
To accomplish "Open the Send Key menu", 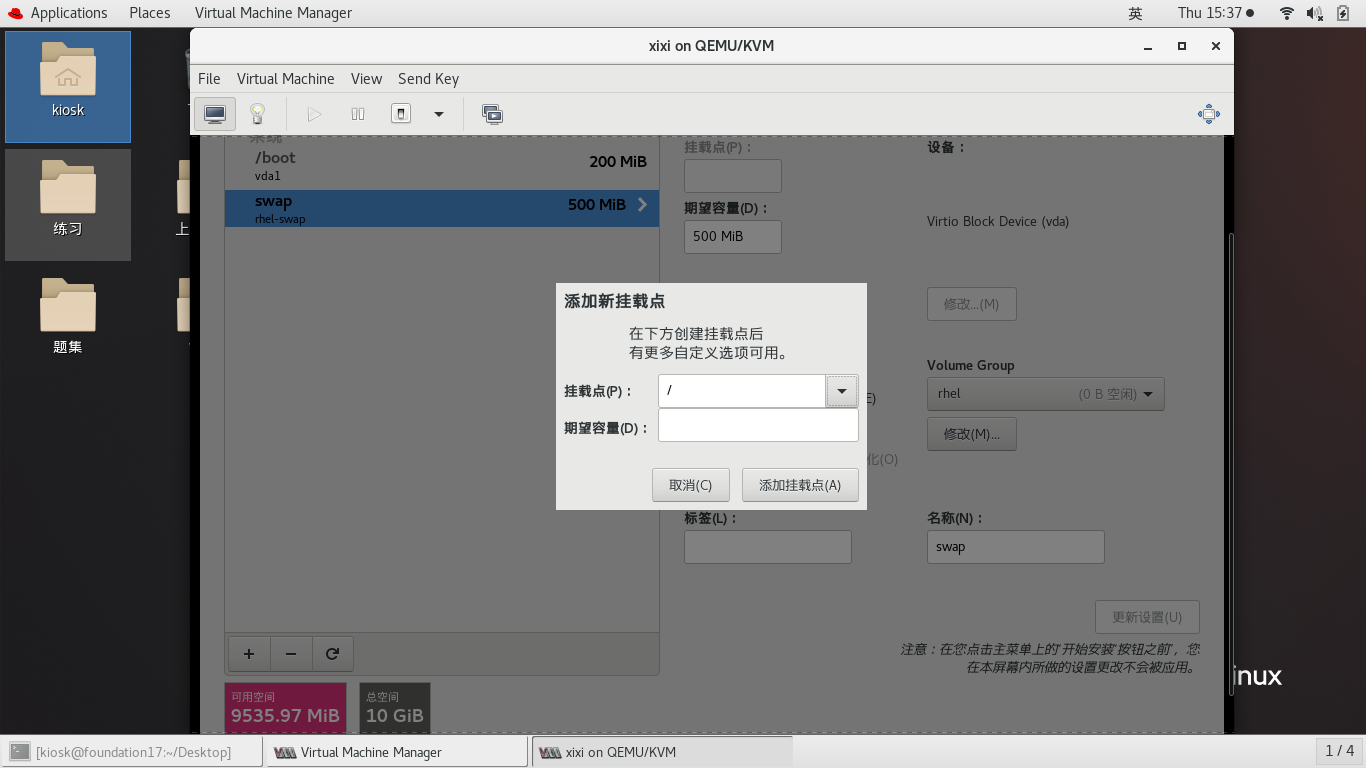I will (x=428, y=78).
